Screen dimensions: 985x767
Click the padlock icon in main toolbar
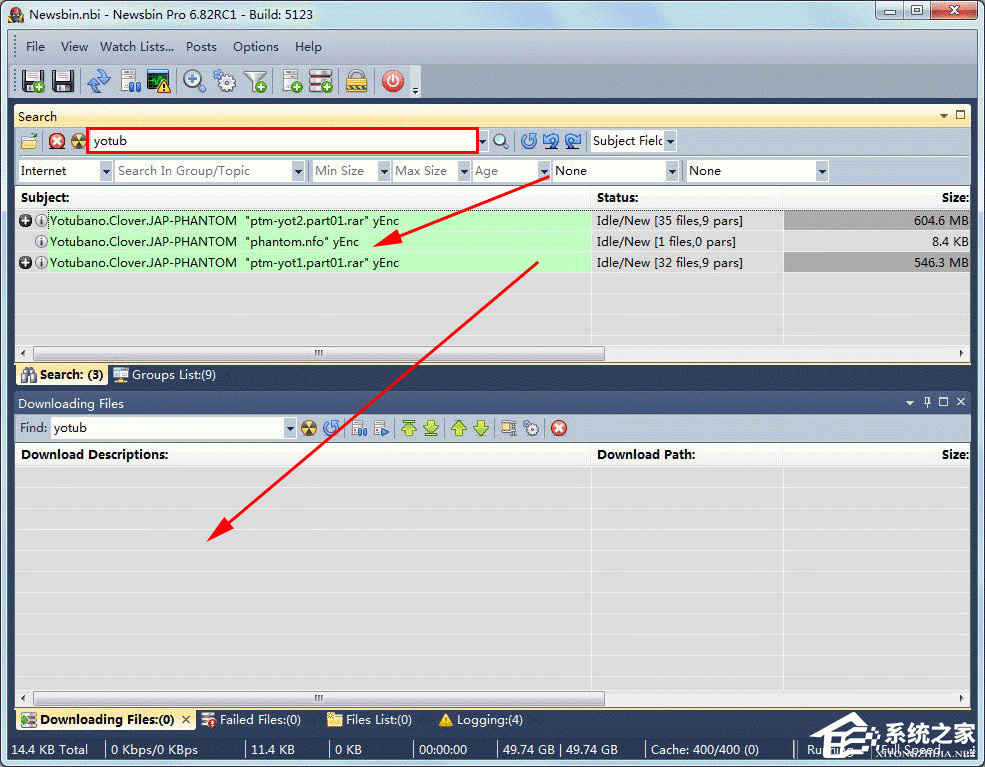click(x=357, y=81)
